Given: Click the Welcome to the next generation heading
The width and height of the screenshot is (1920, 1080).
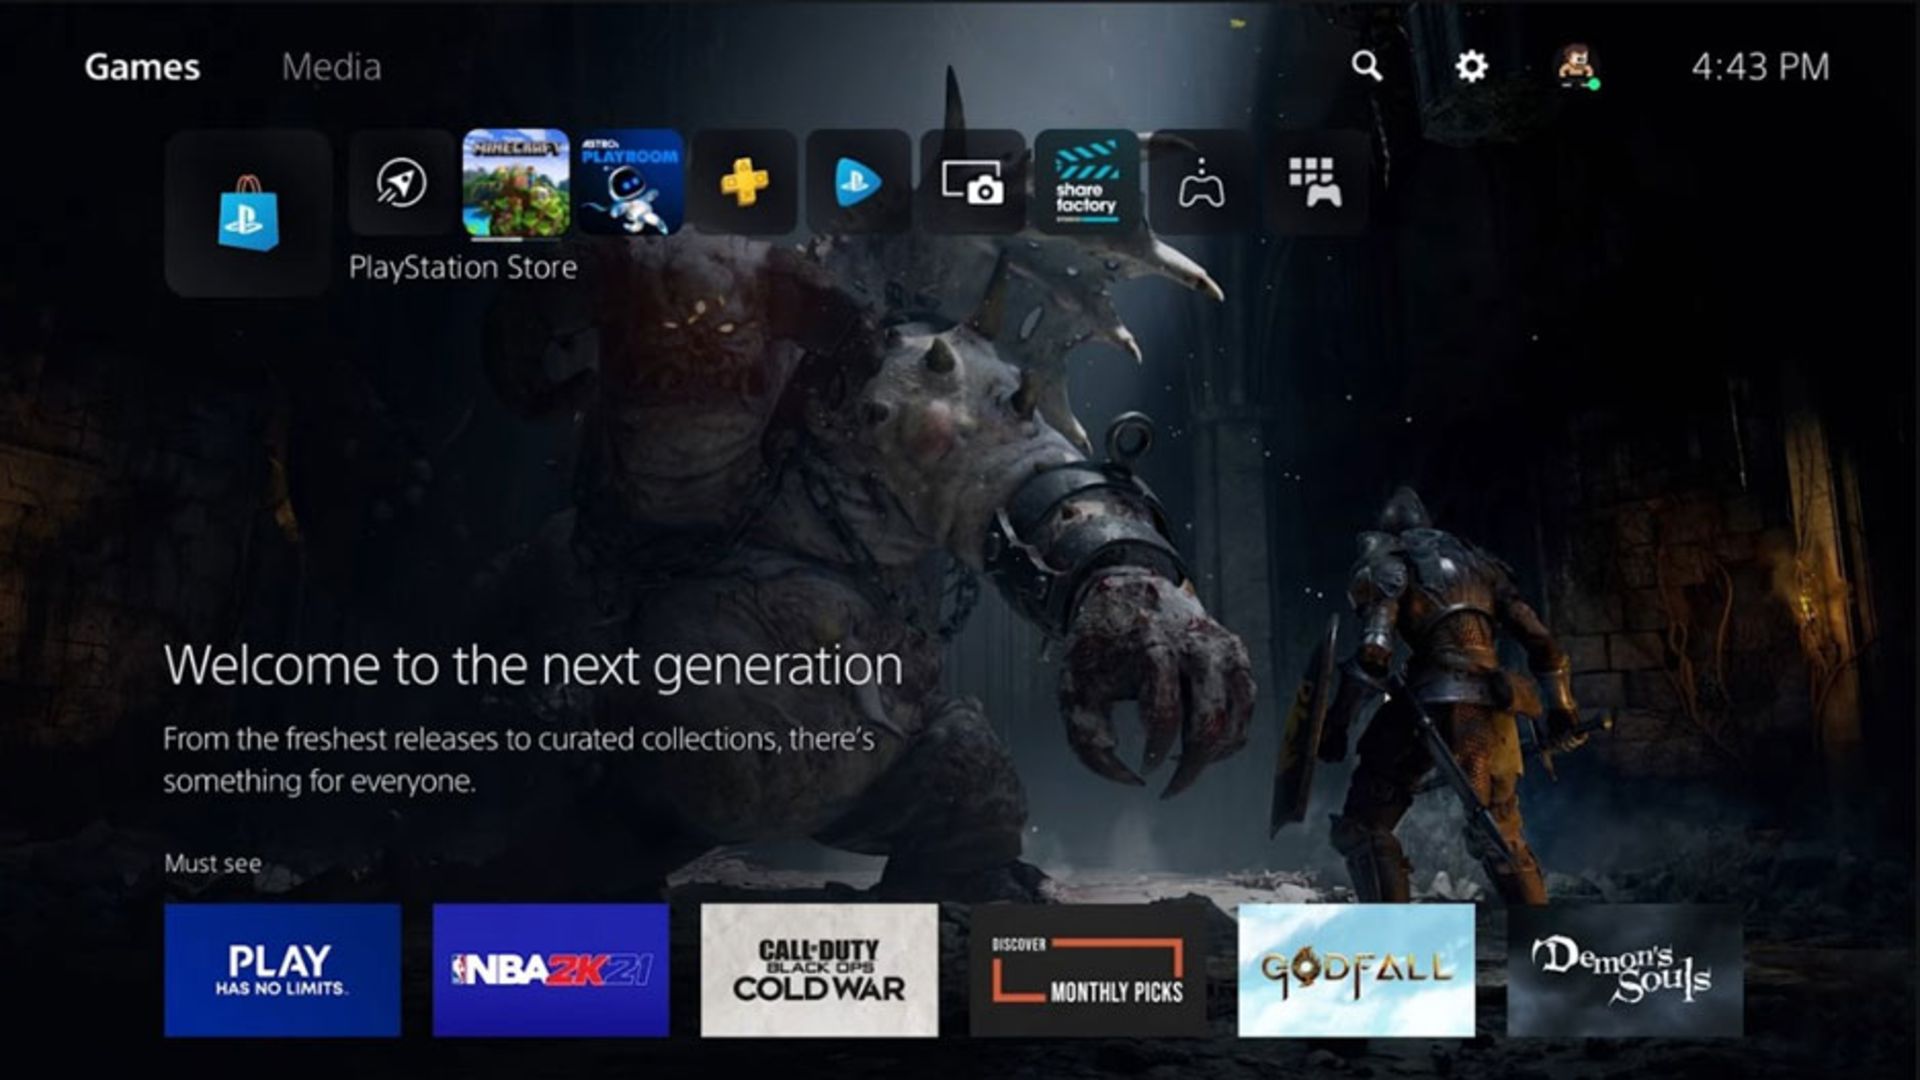Looking at the screenshot, I should pos(533,665).
